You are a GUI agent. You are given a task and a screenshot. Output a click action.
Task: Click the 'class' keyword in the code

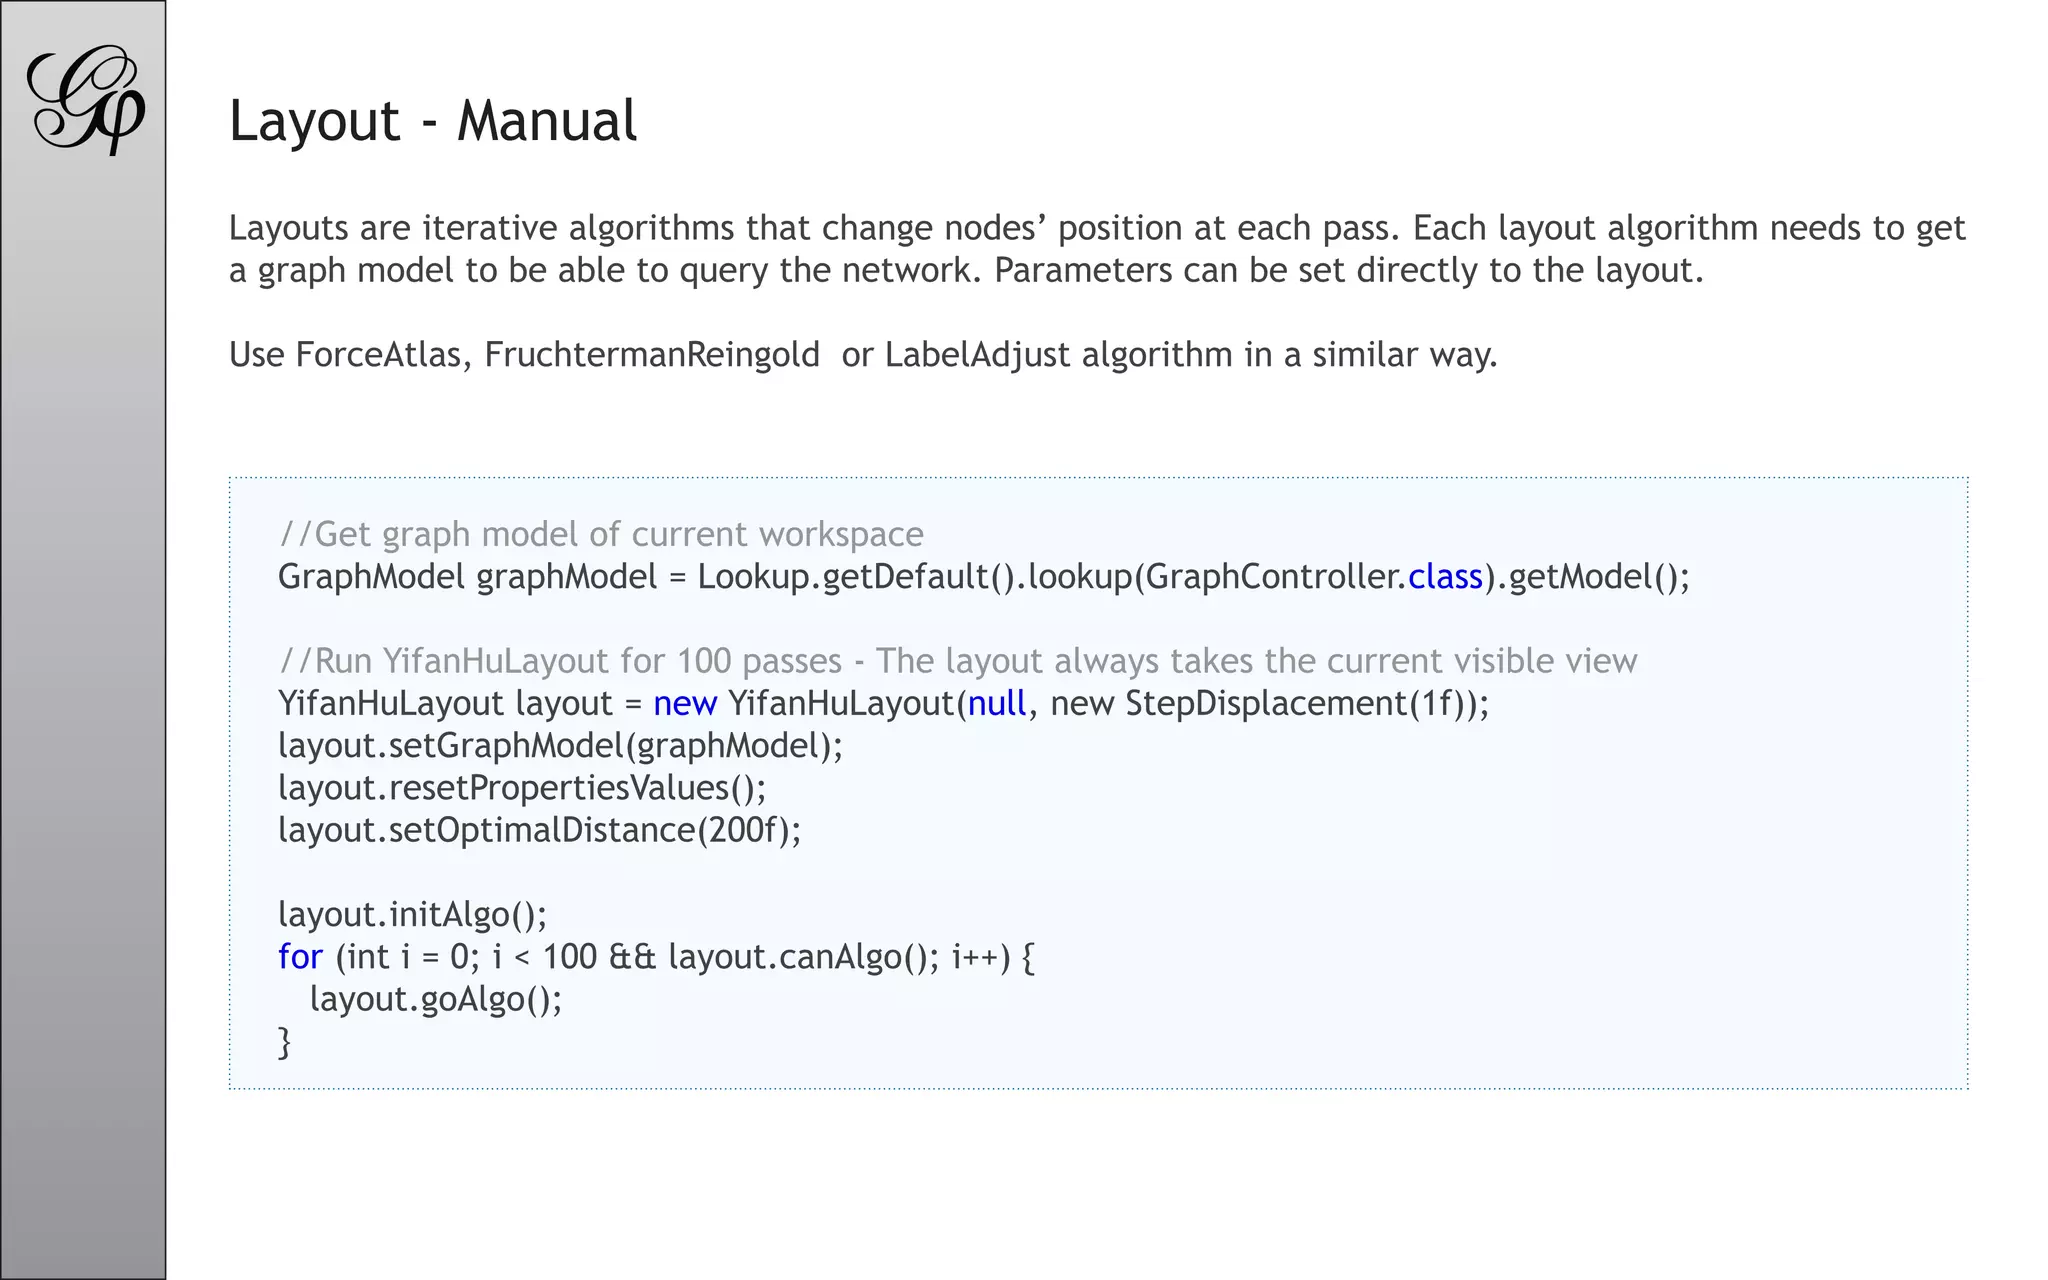point(1445,577)
